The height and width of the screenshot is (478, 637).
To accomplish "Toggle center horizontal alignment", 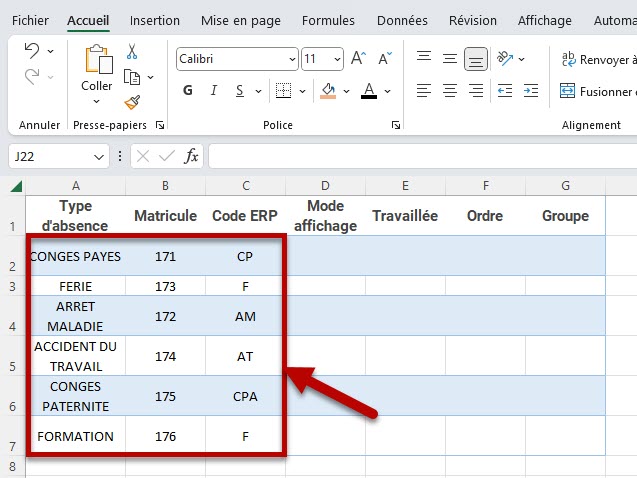I will (x=450, y=91).
